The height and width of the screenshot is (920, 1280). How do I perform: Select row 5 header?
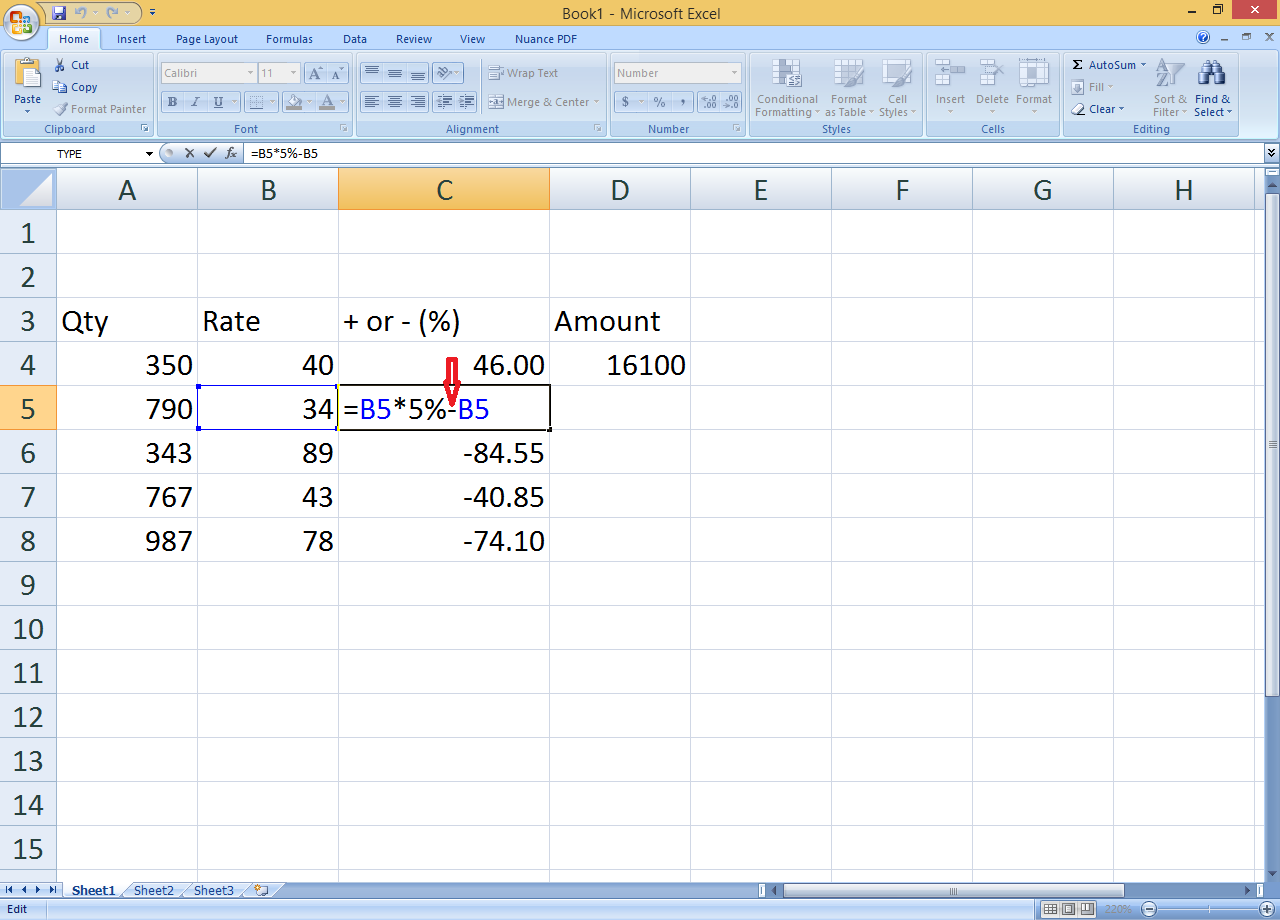[28, 408]
